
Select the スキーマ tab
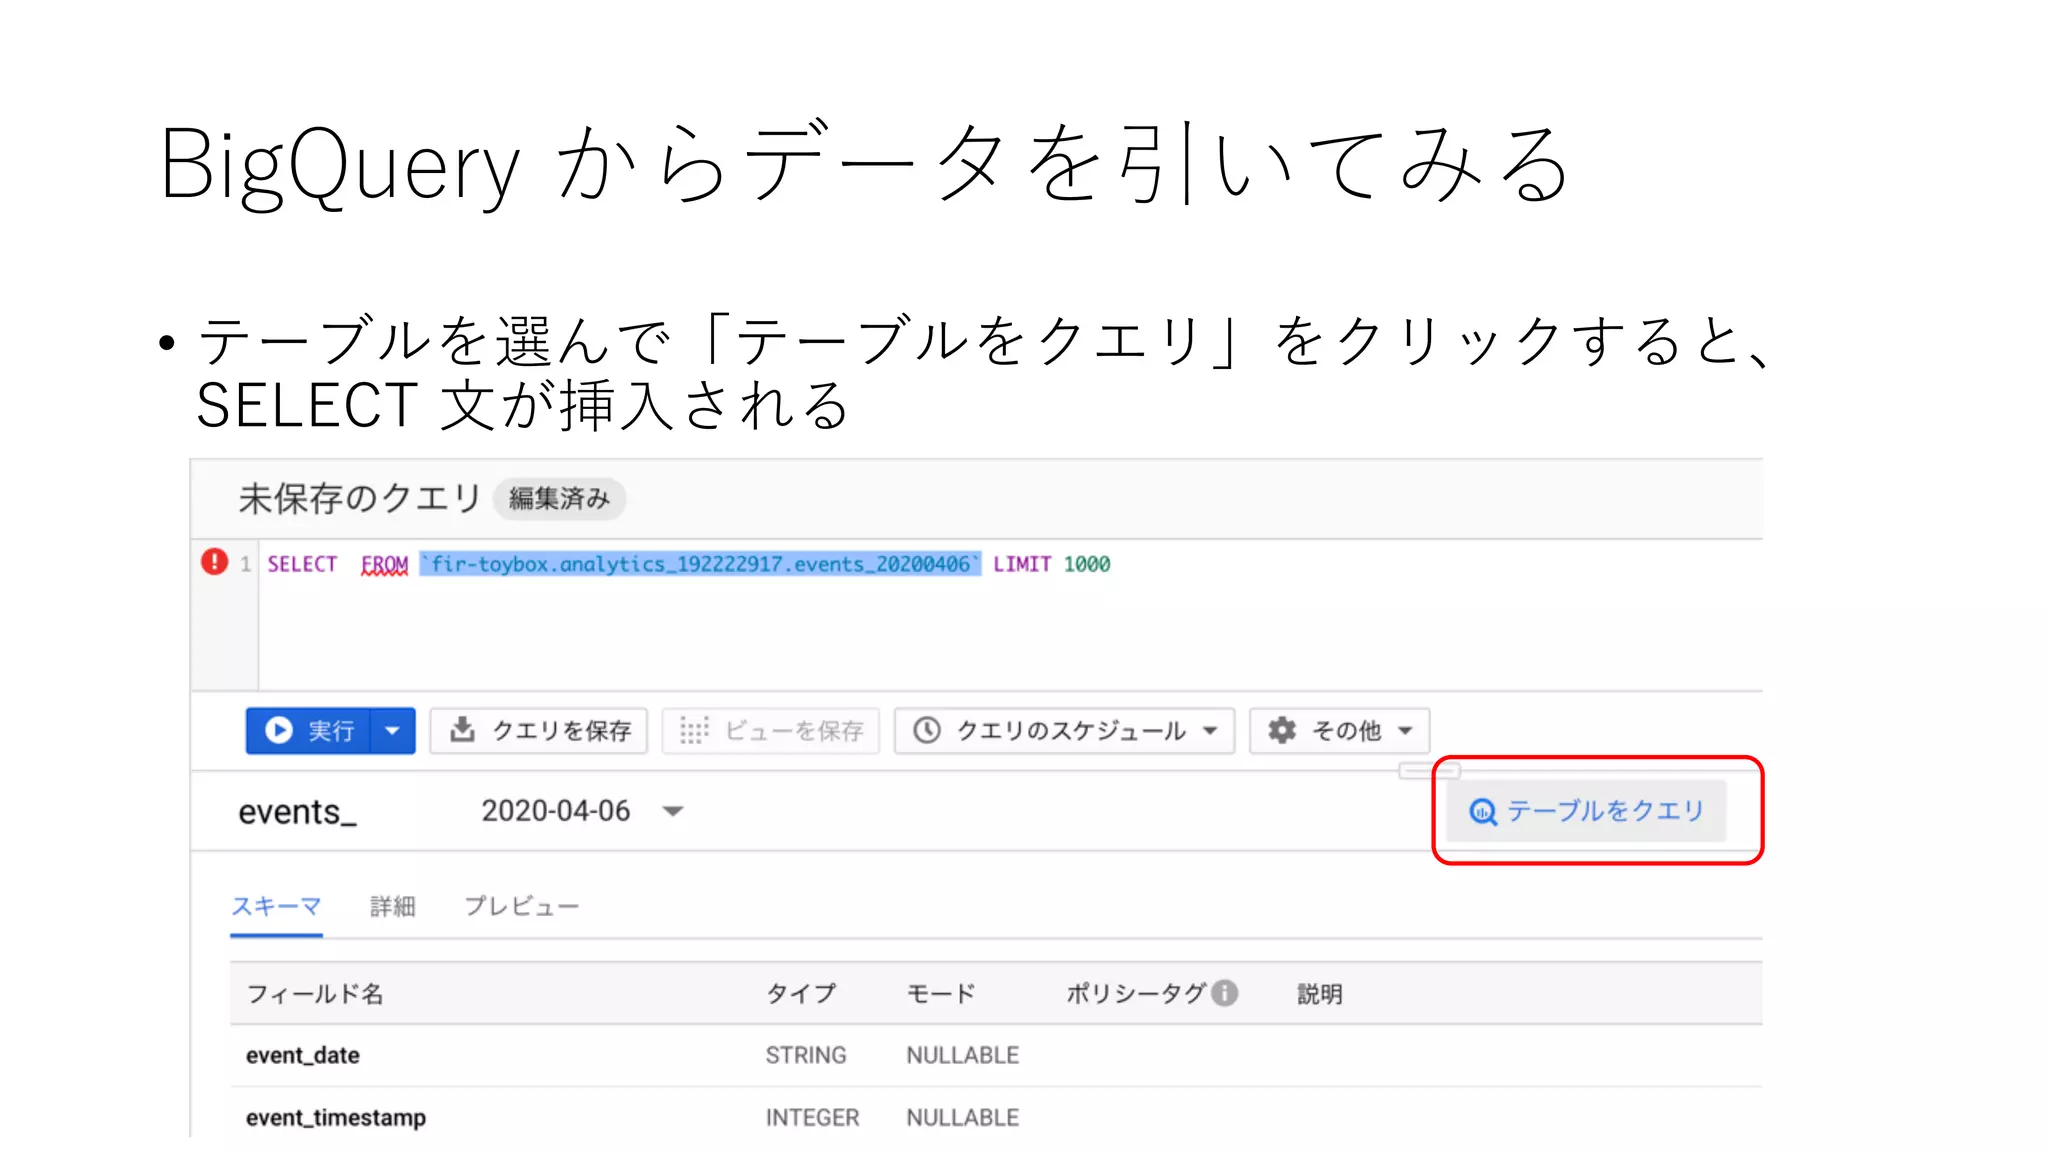276,906
